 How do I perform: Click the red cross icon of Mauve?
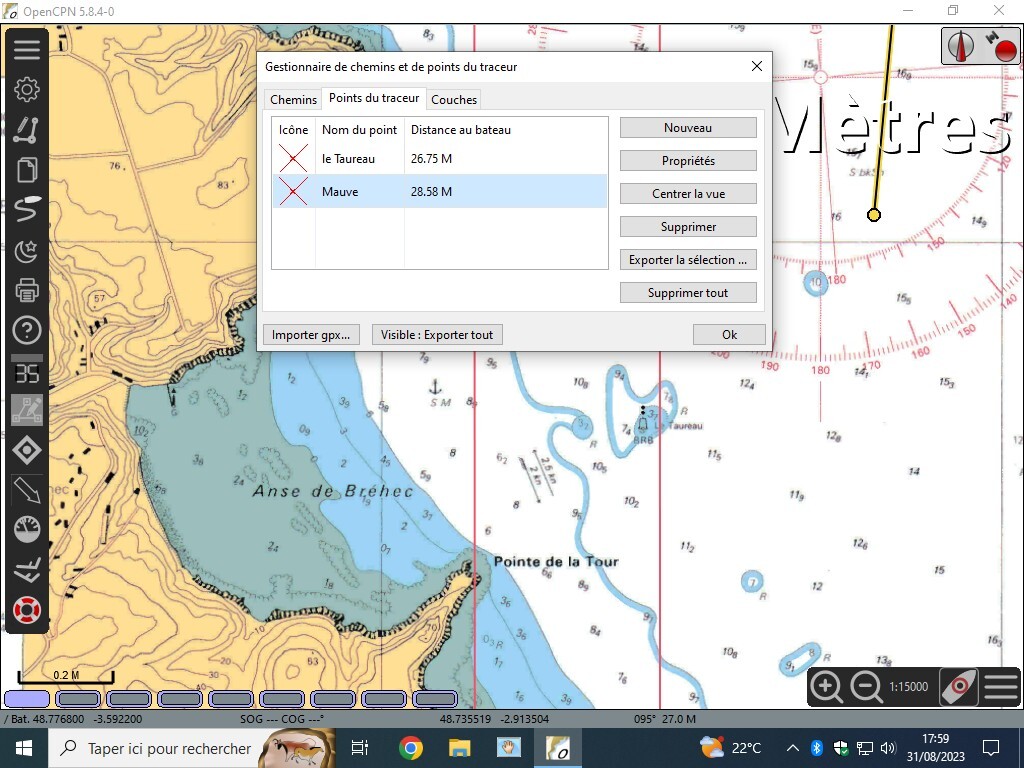[293, 191]
